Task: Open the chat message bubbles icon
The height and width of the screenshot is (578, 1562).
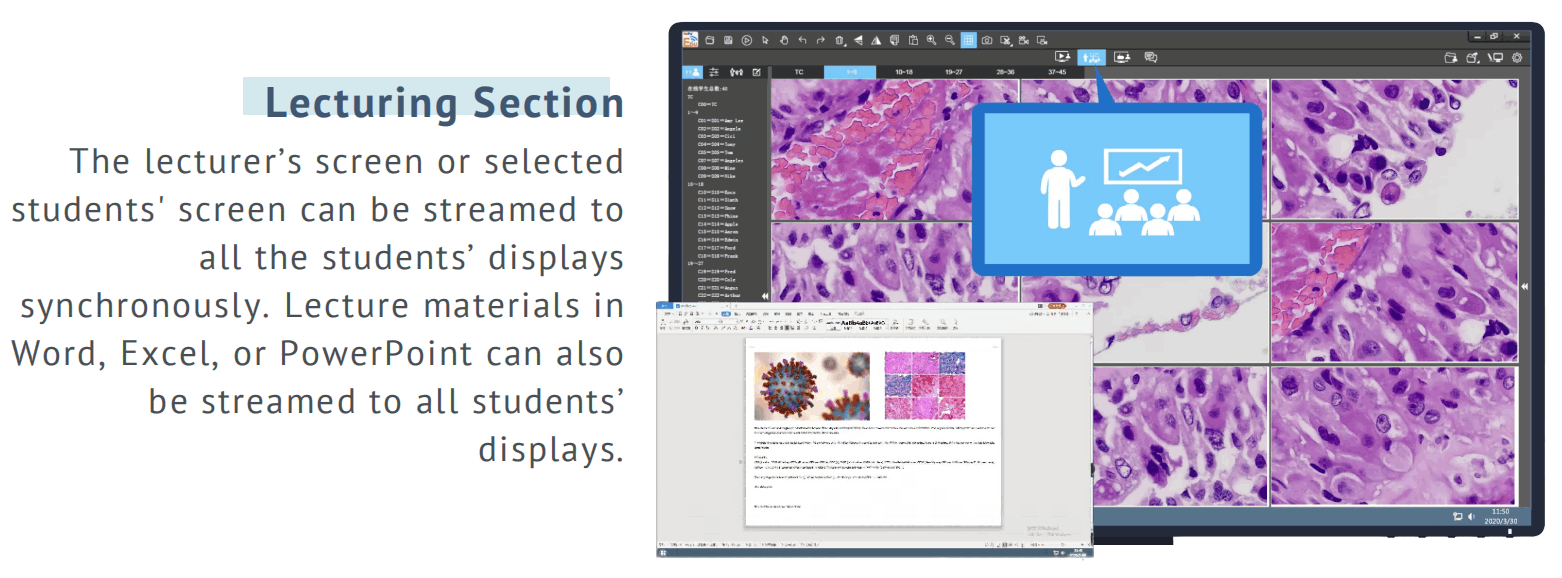Action: [x=1150, y=57]
